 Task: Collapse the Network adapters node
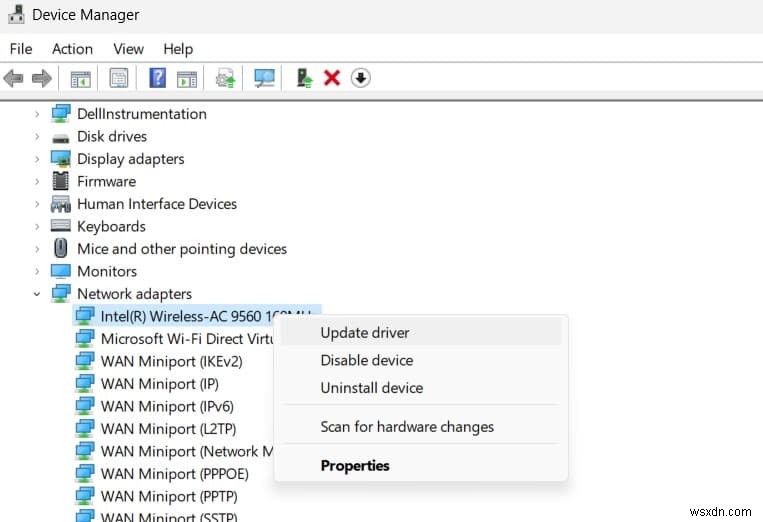37,294
